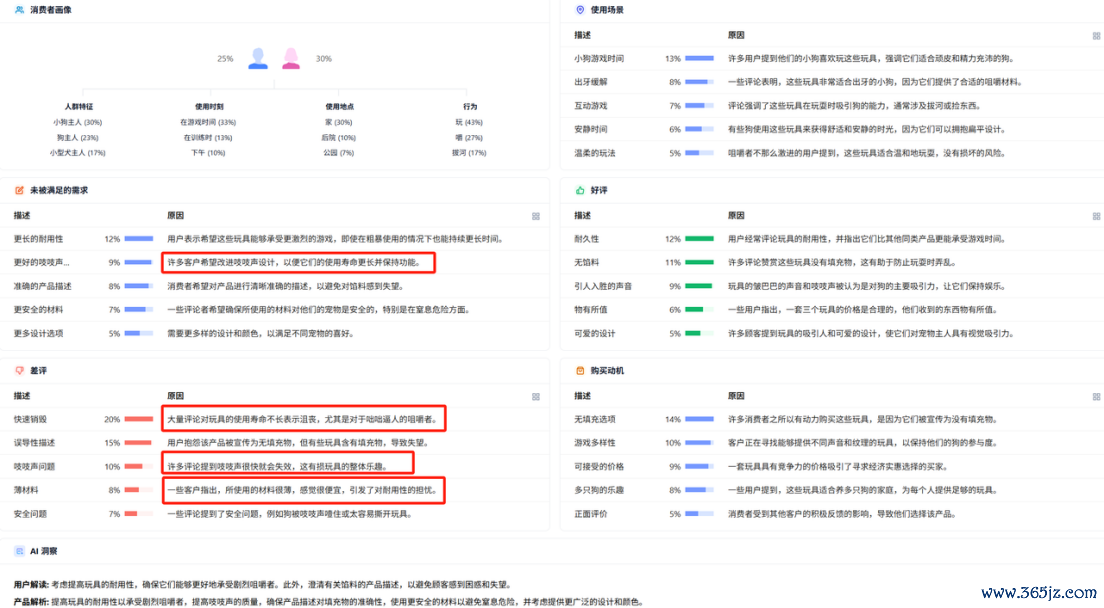The width and height of the screenshot is (1104, 608).
Task: Select the 吱吱声问题 negative review row
Action: tap(275, 467)
